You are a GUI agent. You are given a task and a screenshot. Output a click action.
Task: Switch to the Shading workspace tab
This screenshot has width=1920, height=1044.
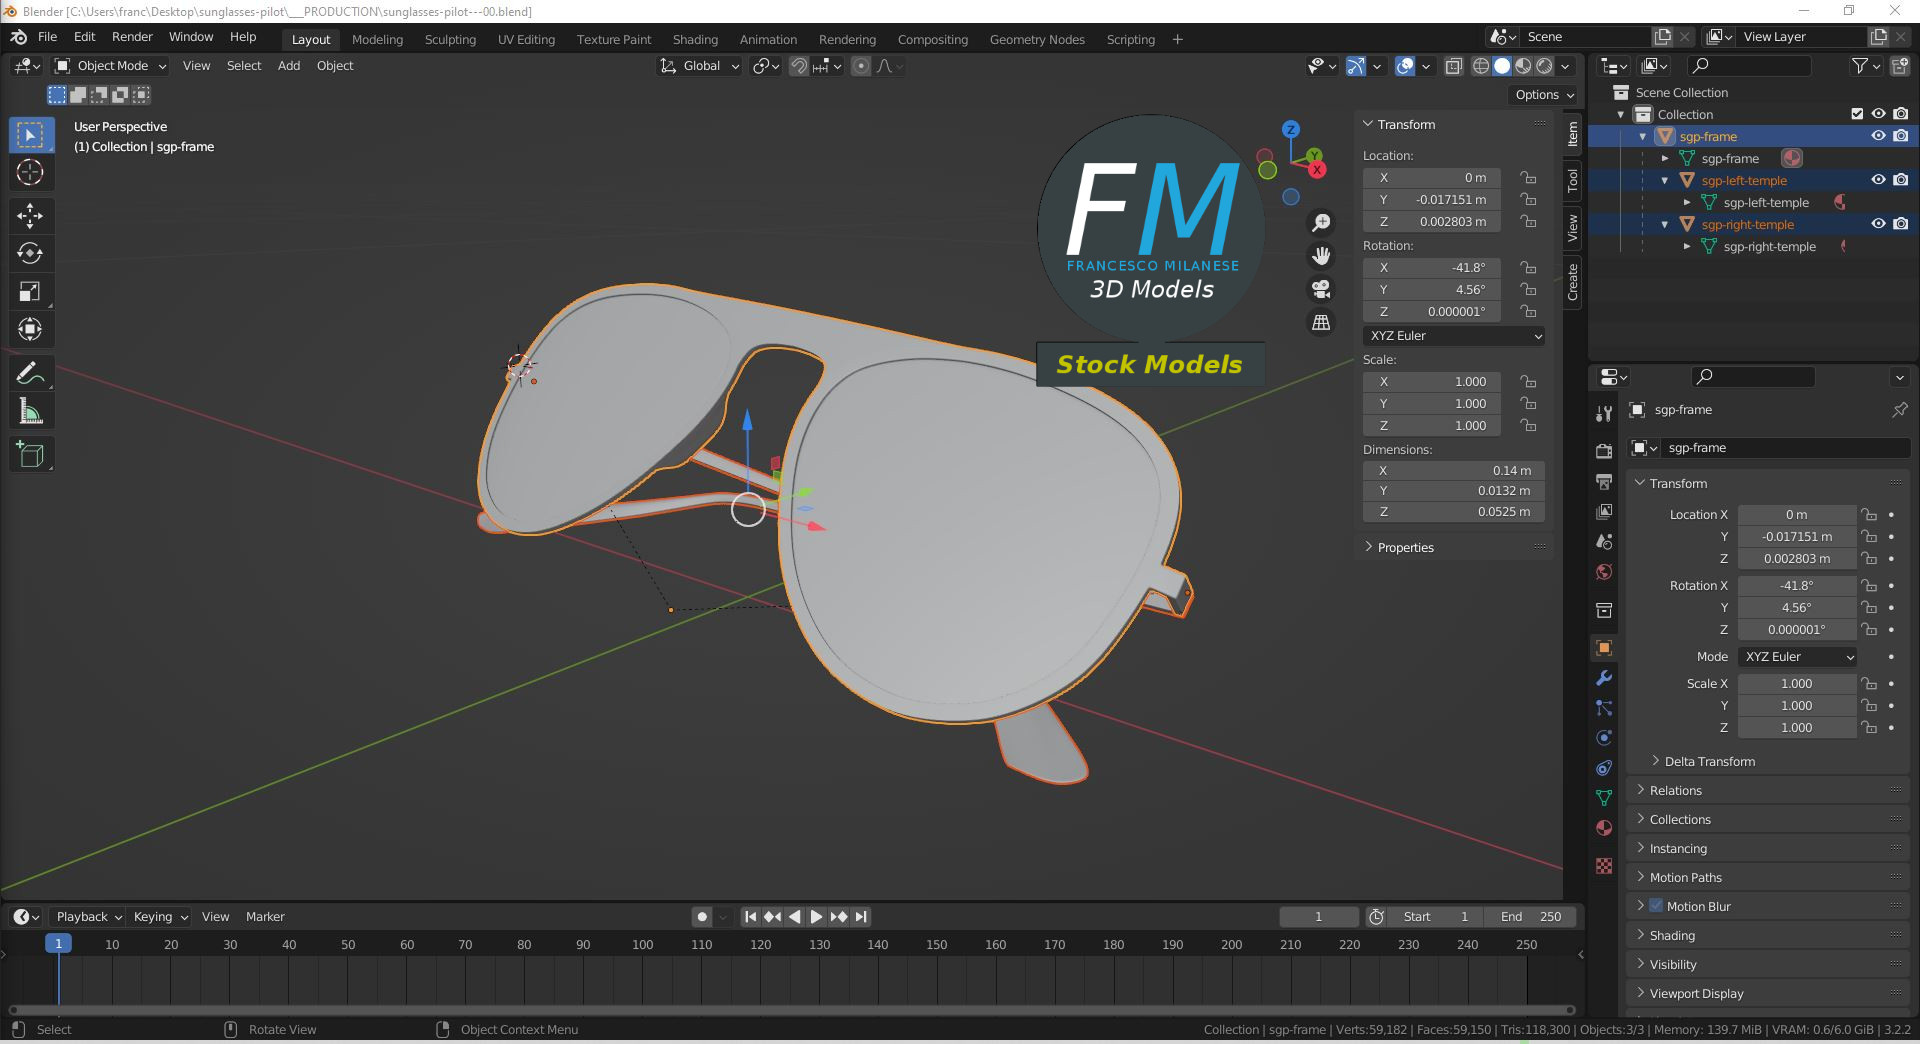(695, 40)
